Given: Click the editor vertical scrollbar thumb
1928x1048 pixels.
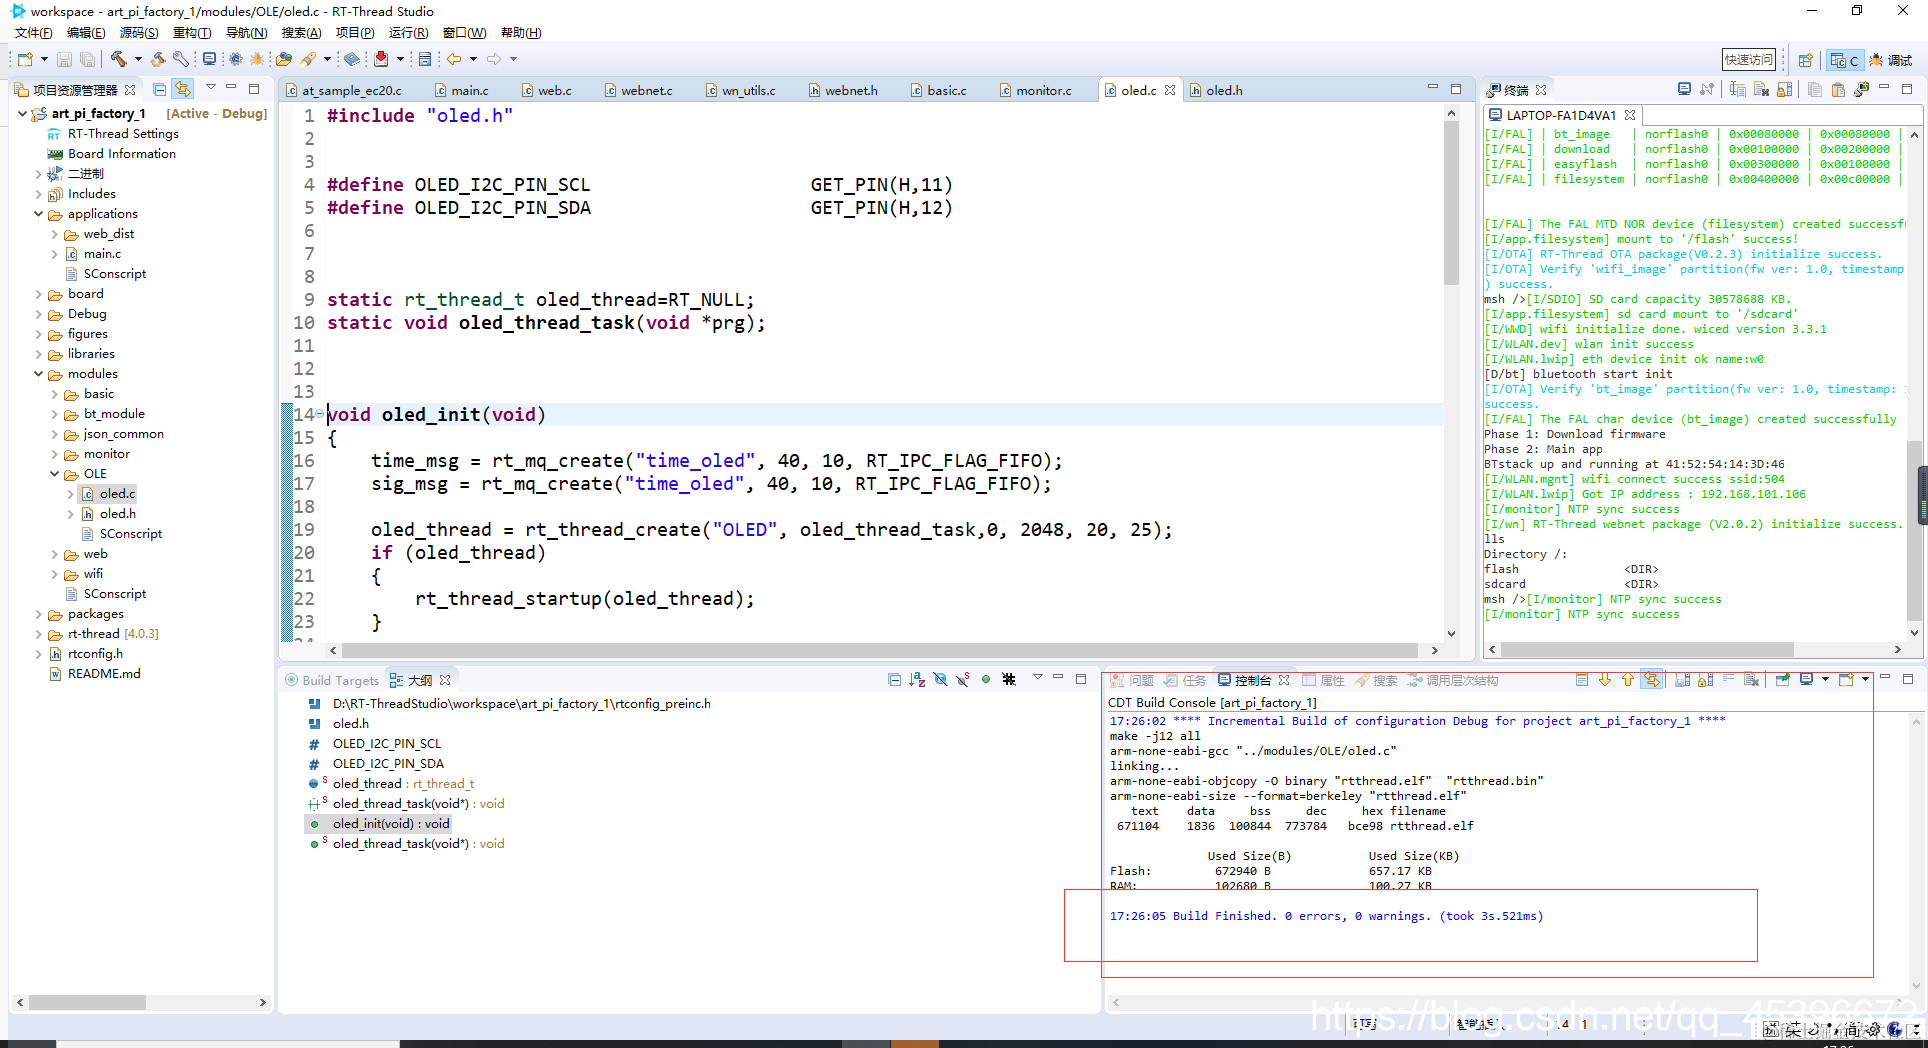Looking at the screenshot, I should [x=1451, y=203].
